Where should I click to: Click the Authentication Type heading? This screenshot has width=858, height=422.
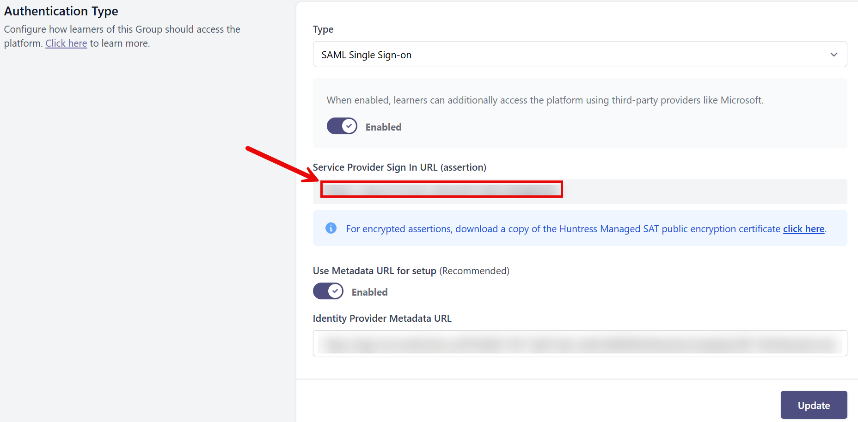[x=61, y=11]
